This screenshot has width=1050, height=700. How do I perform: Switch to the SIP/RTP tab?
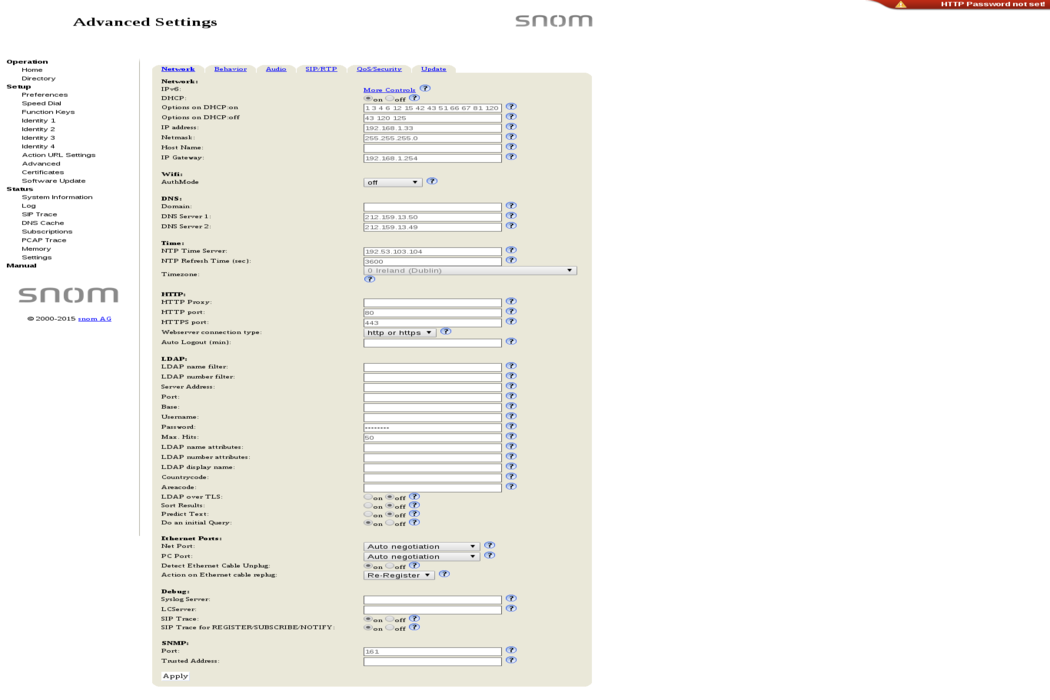click(320, 69)
